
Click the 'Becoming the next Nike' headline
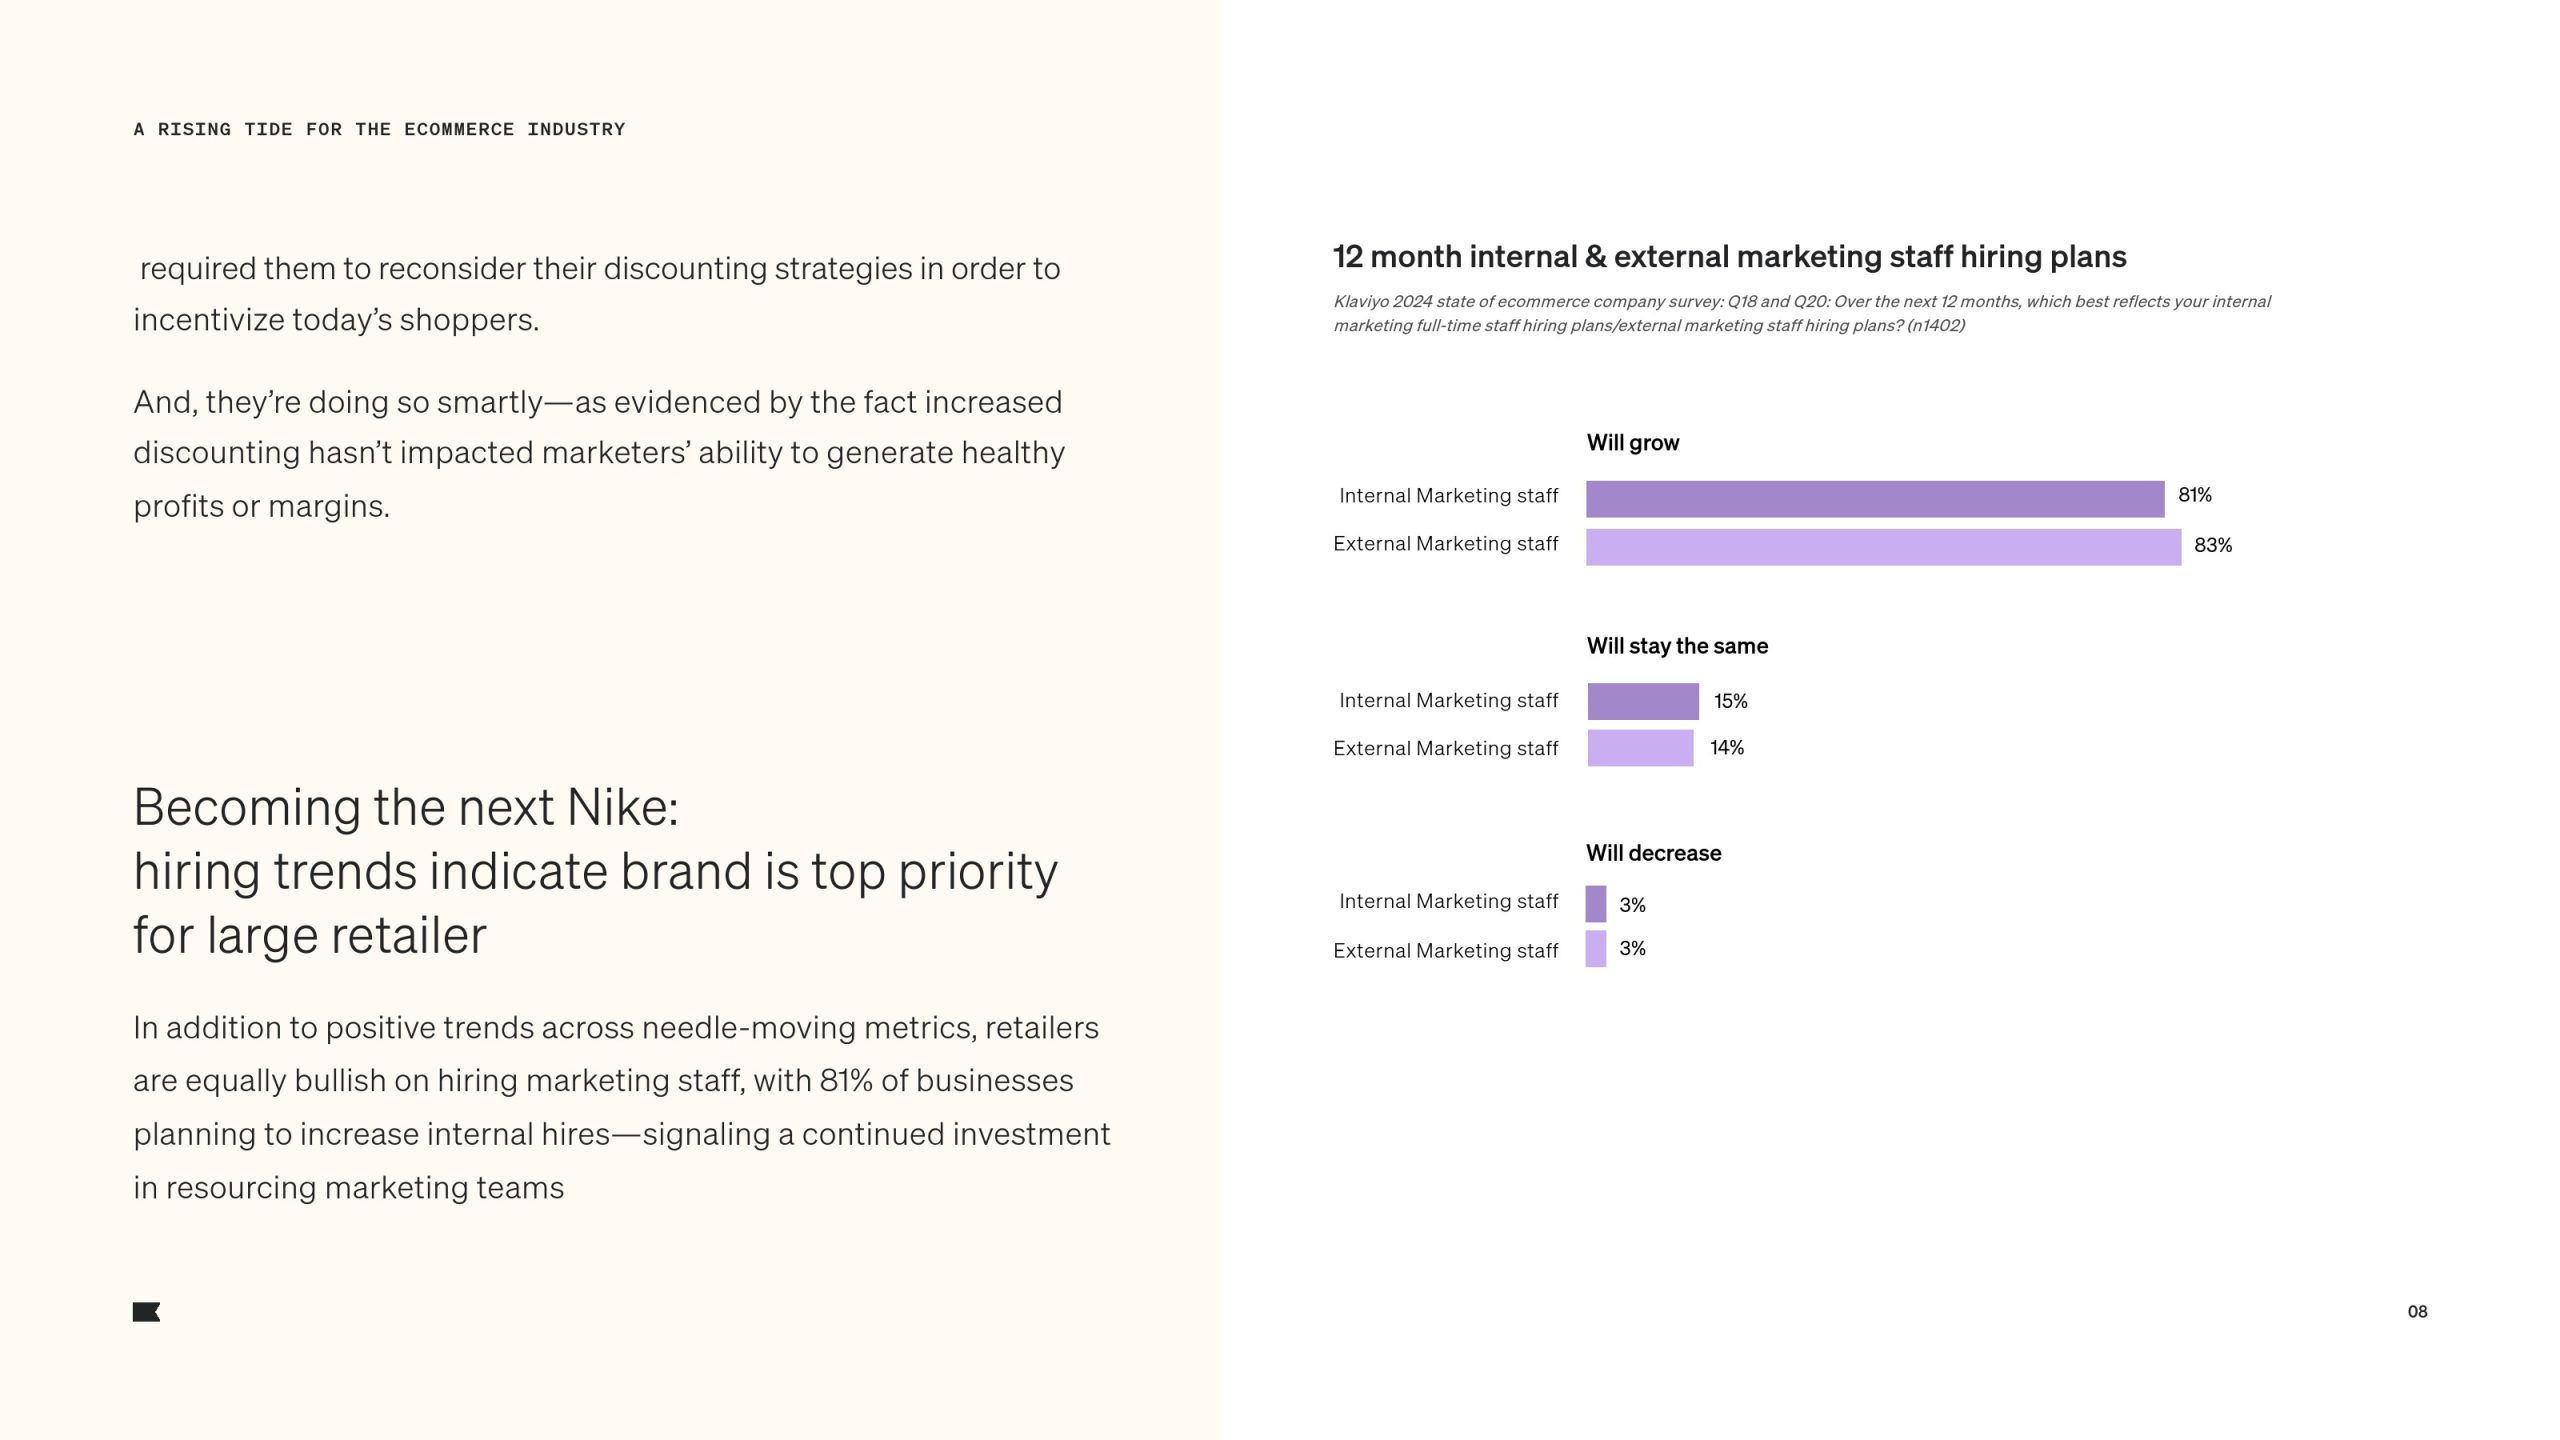(x=595, y=870)
